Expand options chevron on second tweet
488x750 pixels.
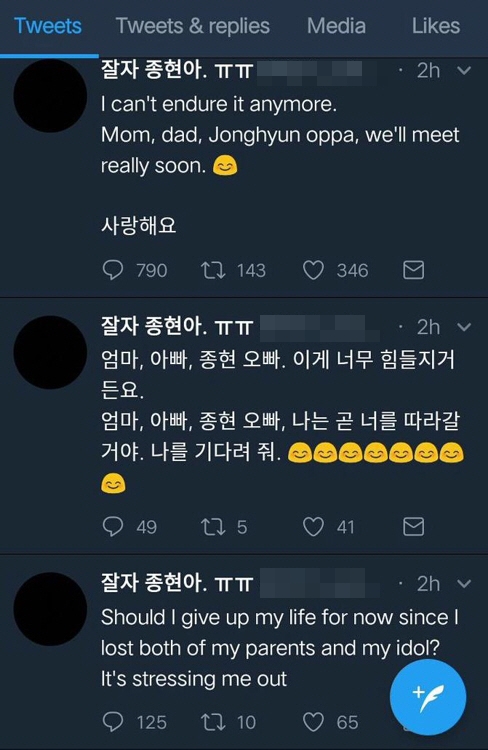464,327
